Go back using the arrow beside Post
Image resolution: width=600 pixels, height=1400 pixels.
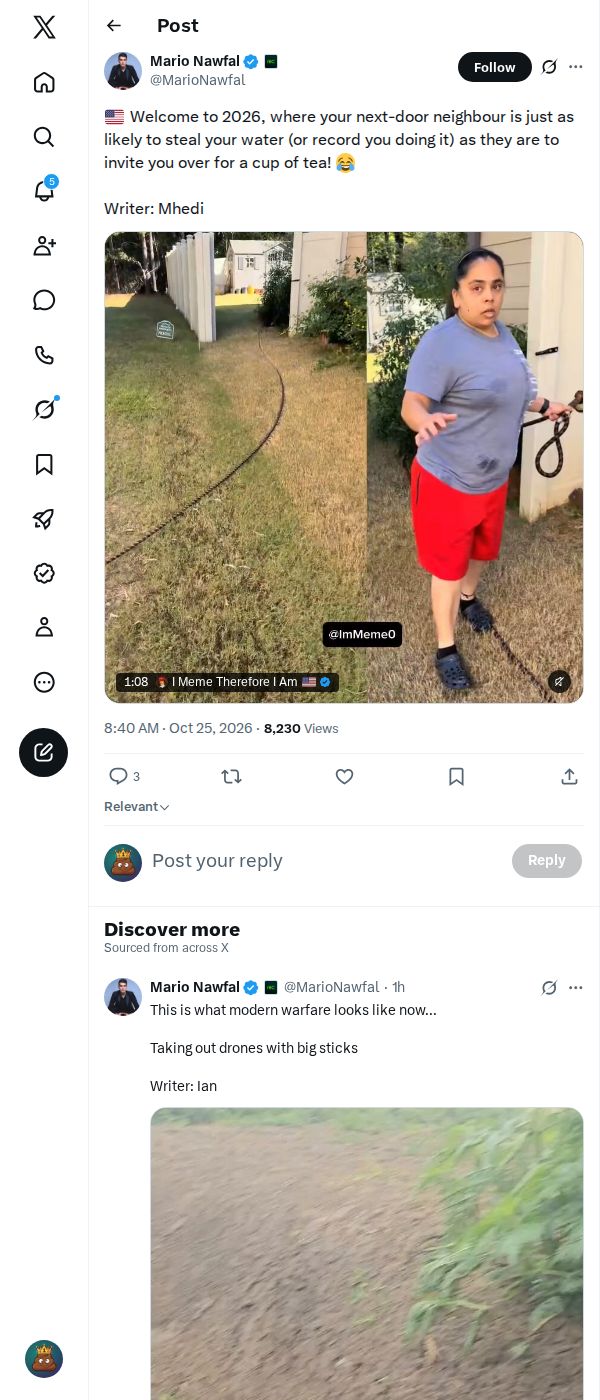click(114, 26)
